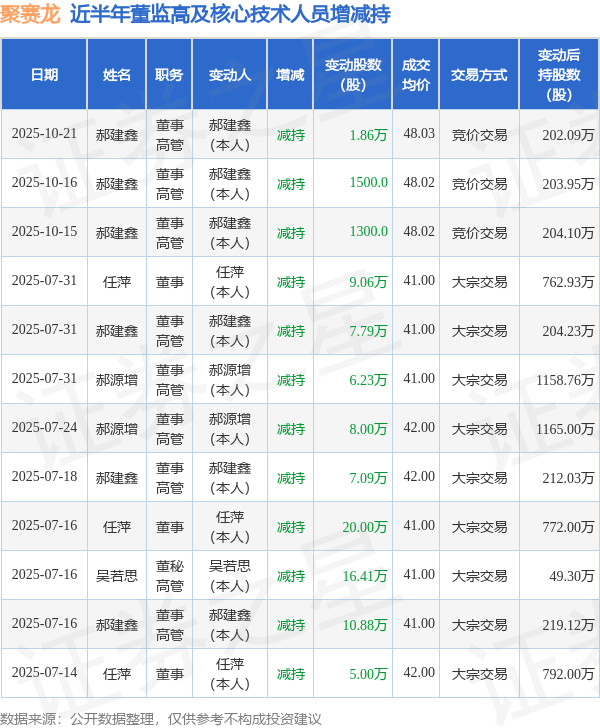The image size is (600, 728).
Task: Click the 增减 column header
Action: point(290,75)
